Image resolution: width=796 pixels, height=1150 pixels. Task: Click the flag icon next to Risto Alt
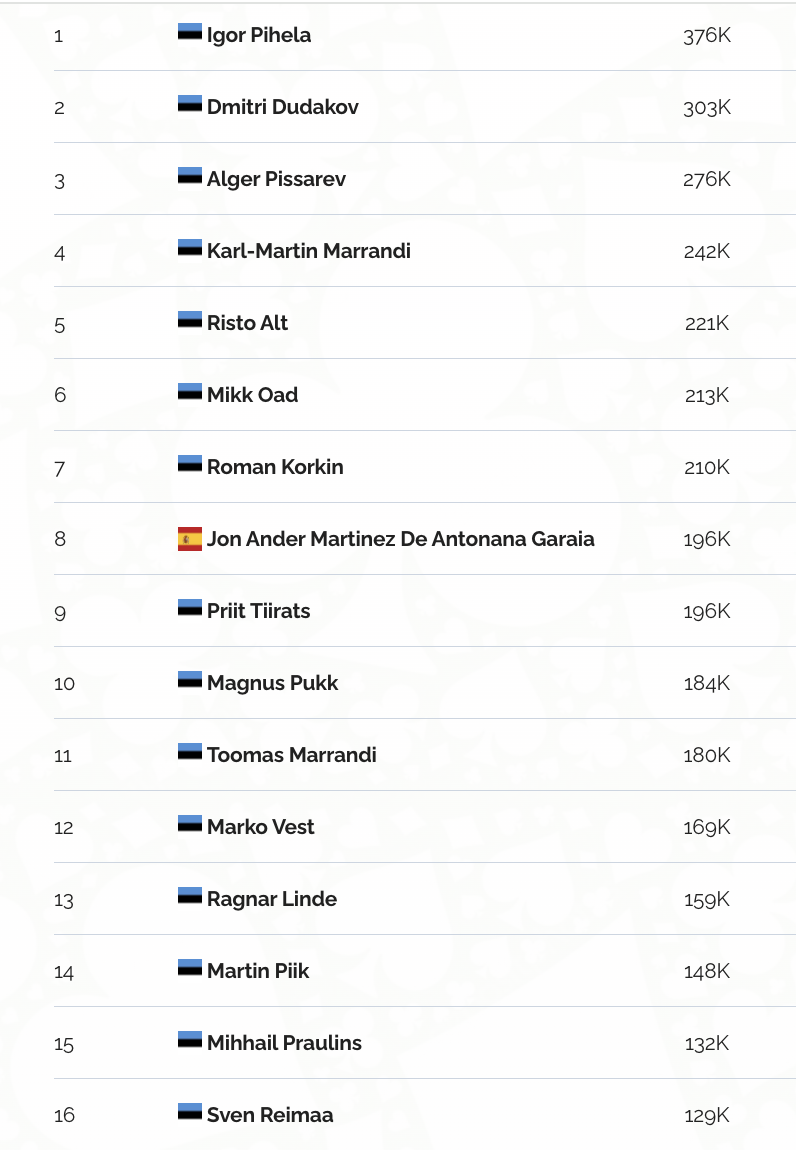coord(190,320)
